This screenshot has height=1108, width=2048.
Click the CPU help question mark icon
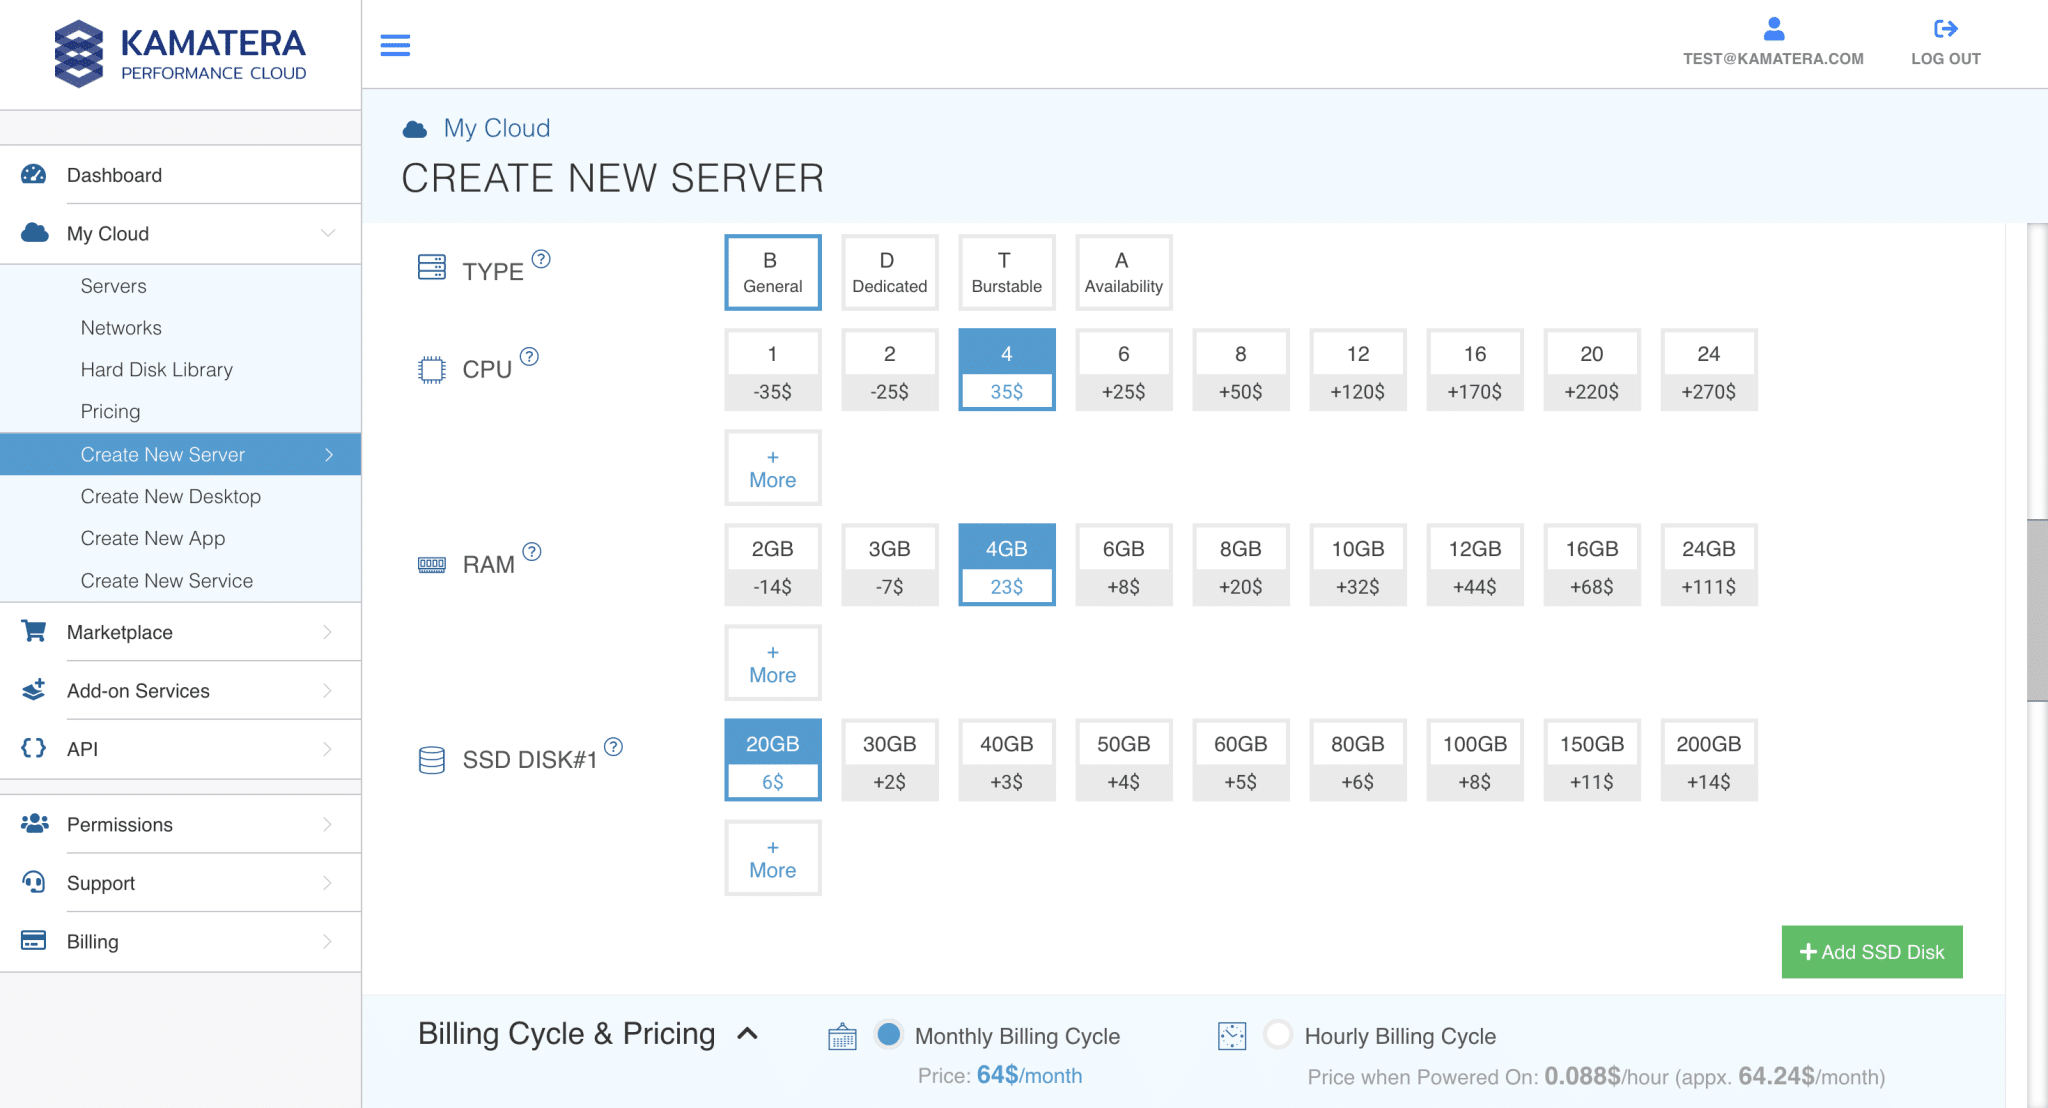pyautogui.click(x=530, y=356)
